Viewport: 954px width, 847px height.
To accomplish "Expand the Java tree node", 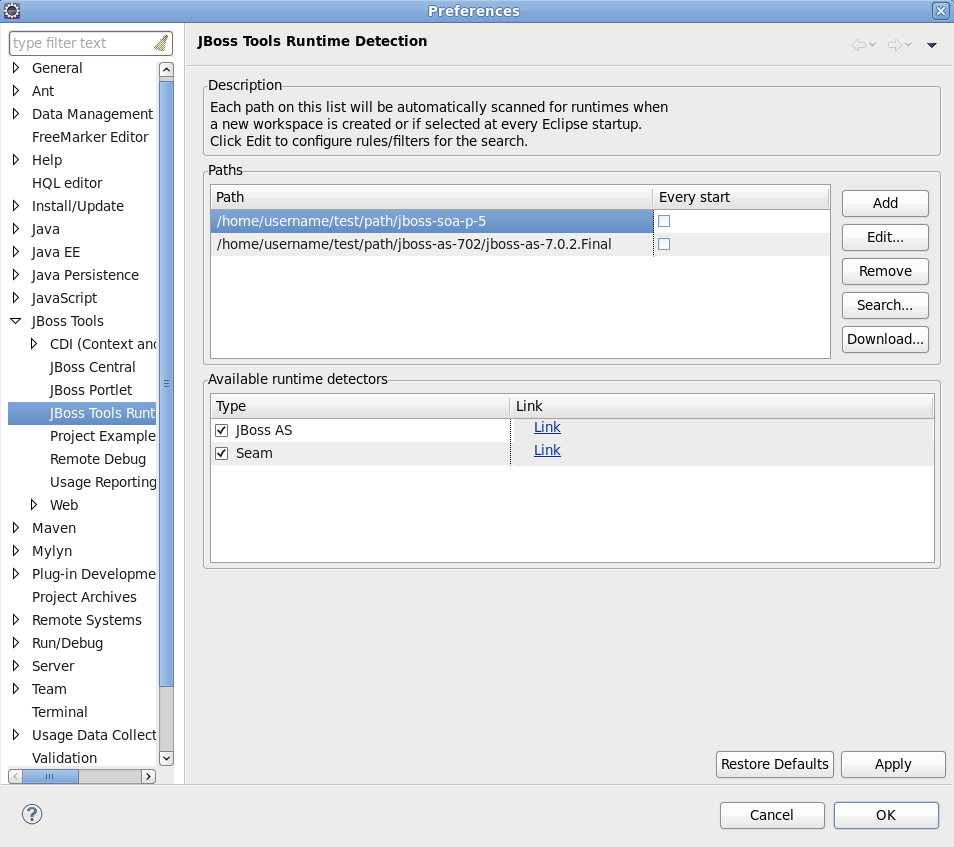I will pyautogui.click(x=16, y=229).
